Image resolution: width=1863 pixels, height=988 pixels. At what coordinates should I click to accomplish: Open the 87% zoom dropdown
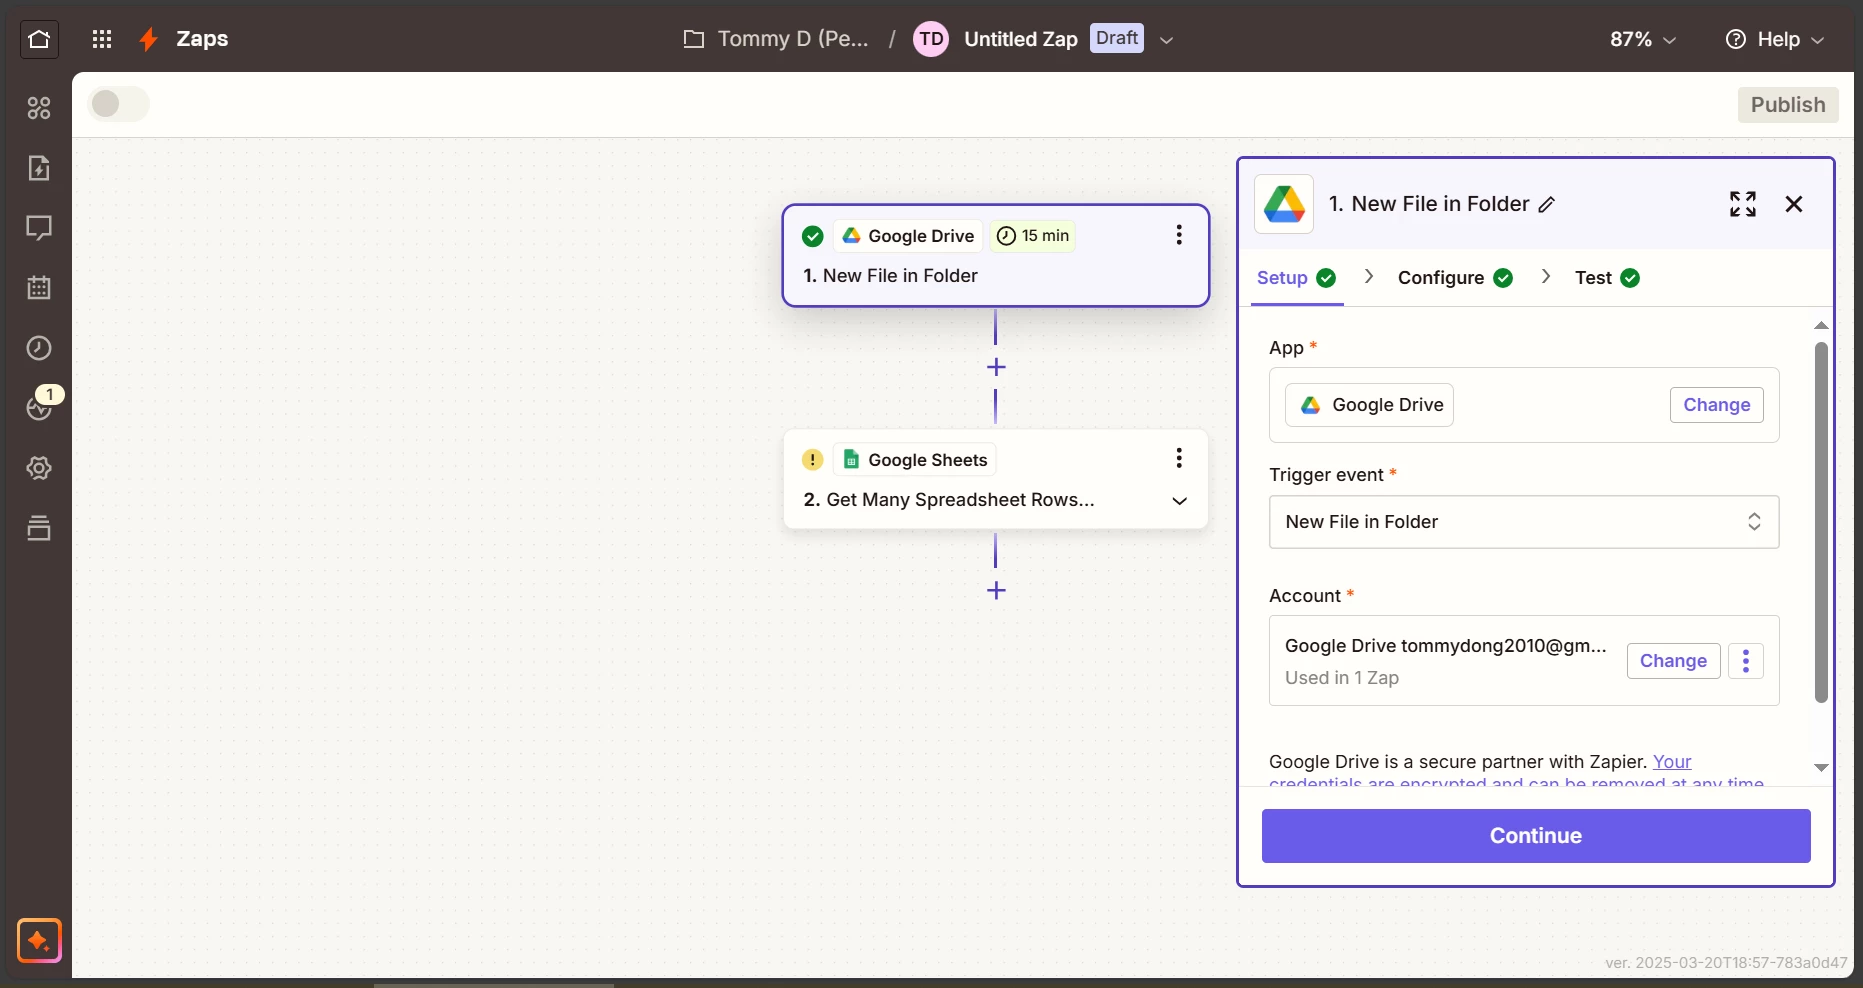(x=1643, y=39)
